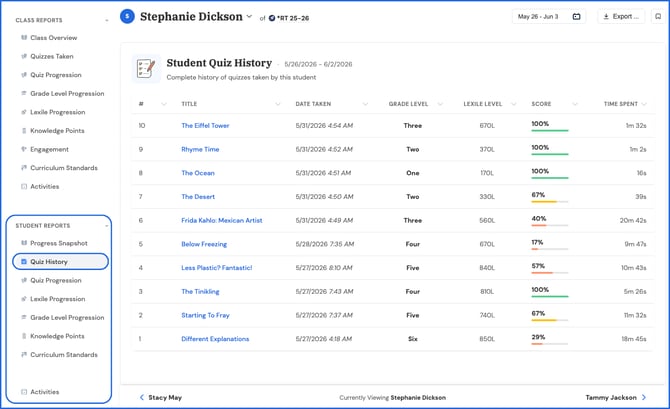Screen dimensions: 670x409
Task: Click the score bar for The Eiffel Tower
Action: click(550, 130)
